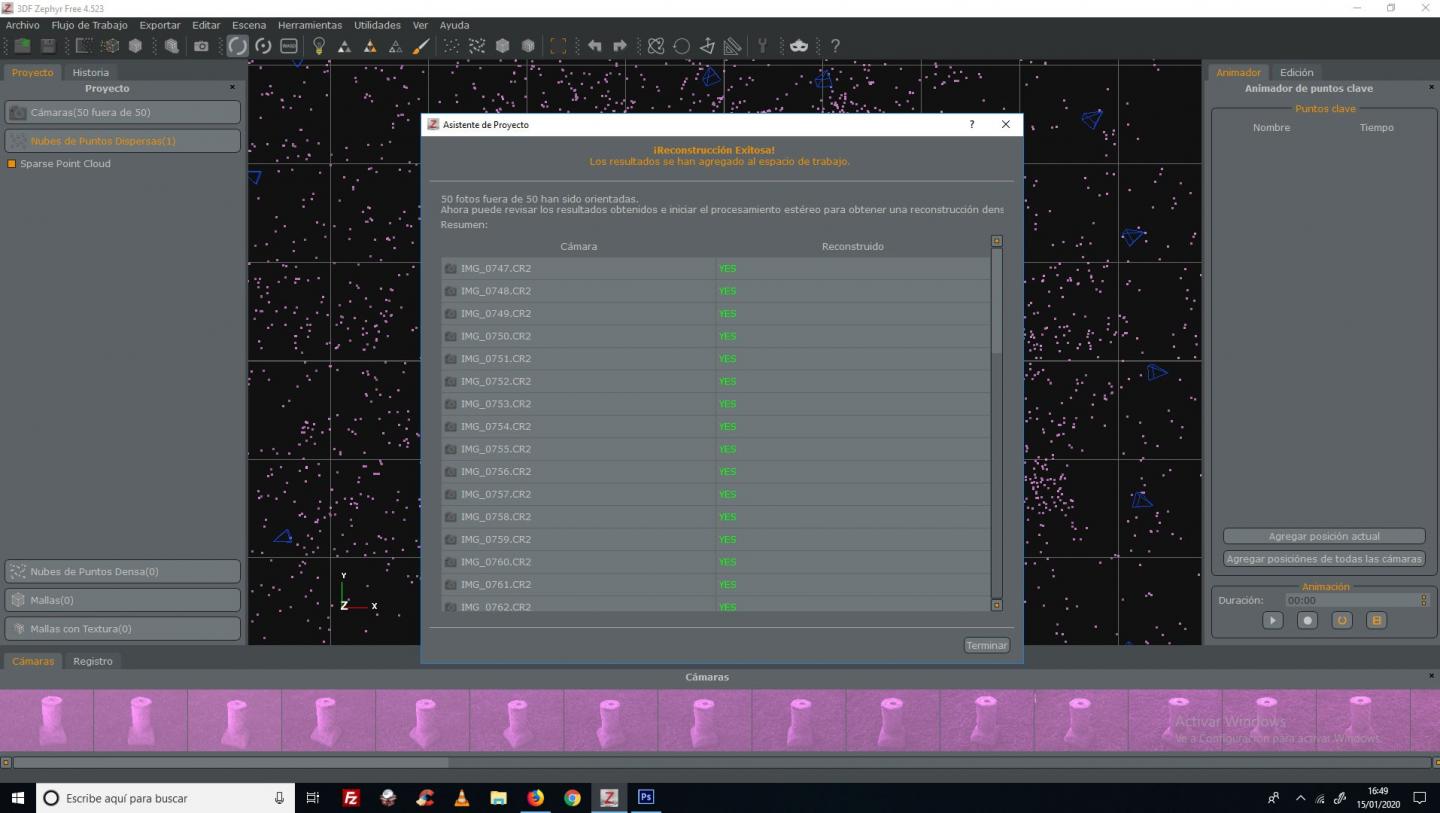This screenshot has width=1440, height=813.
Task: Expand the Cámaras(50 fuera de 50) section
Action: pyautogui.click(x=122, y=113)
